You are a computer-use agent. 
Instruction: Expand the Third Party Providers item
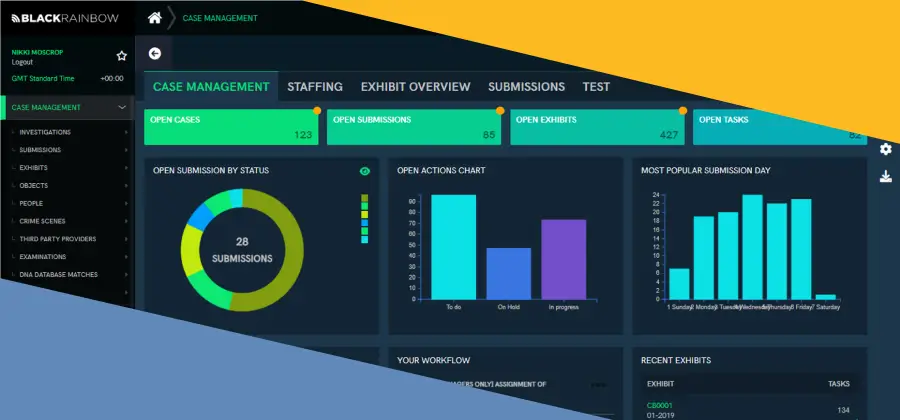[126, 240]
